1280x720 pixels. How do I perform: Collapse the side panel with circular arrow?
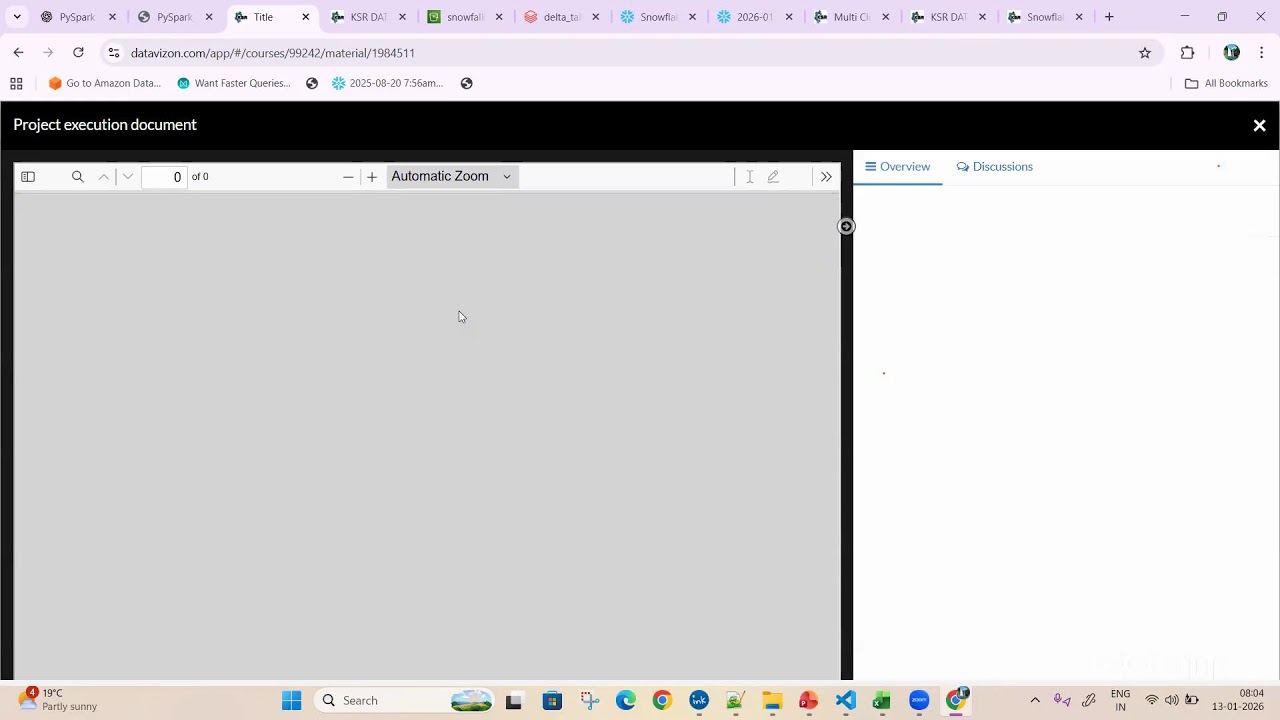[x=846, y=227]
